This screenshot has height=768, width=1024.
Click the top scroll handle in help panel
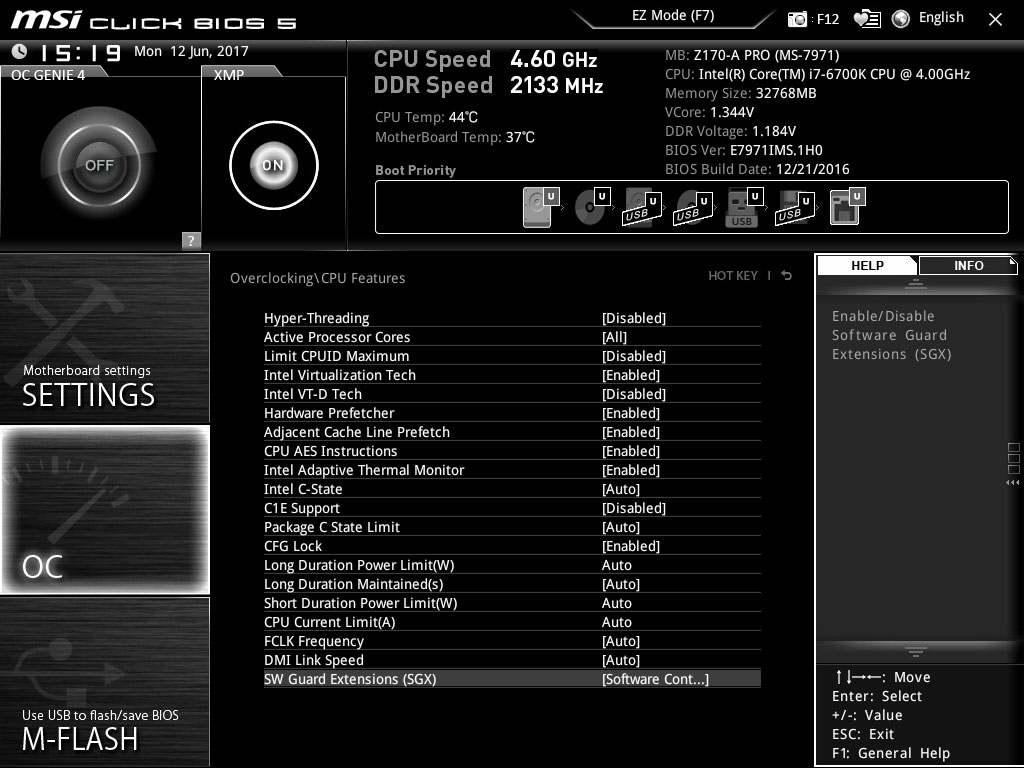point(916,283)
